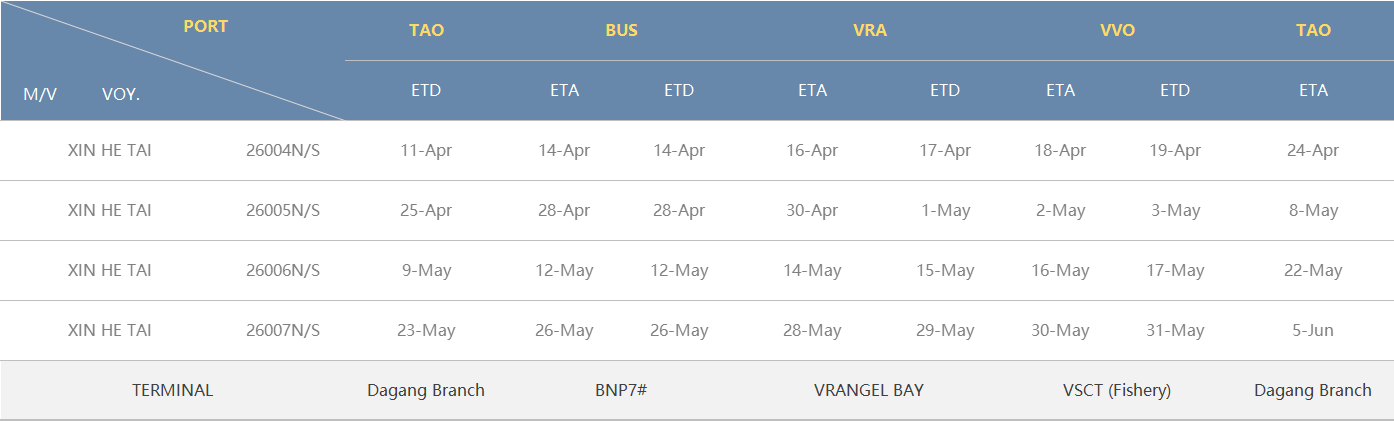
Task: Click the VSCT (Fishery) terminal
Action: click(1117, 390)
